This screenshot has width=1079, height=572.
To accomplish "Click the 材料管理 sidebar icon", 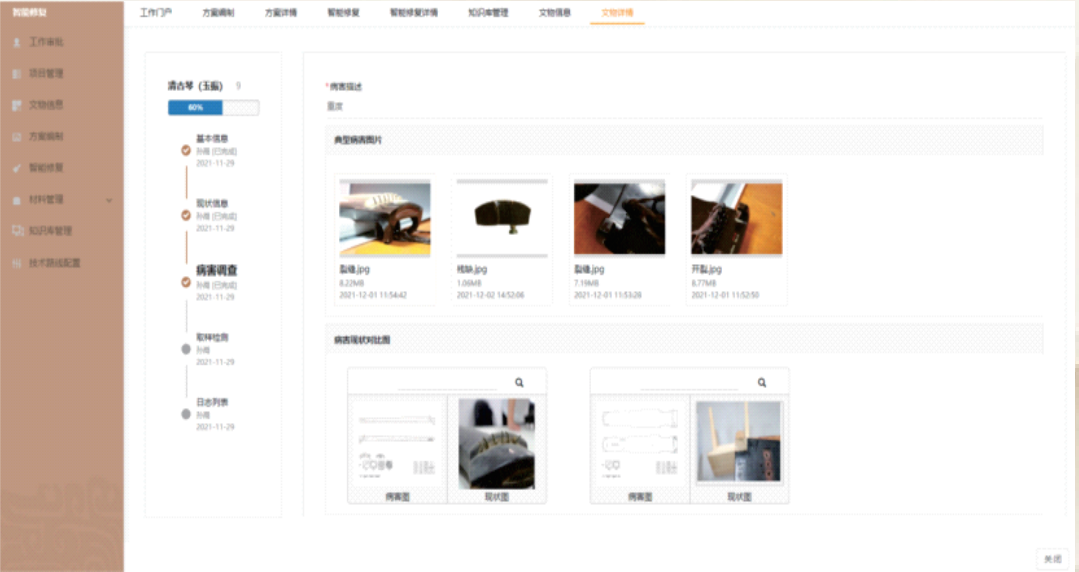I will 17,200.
